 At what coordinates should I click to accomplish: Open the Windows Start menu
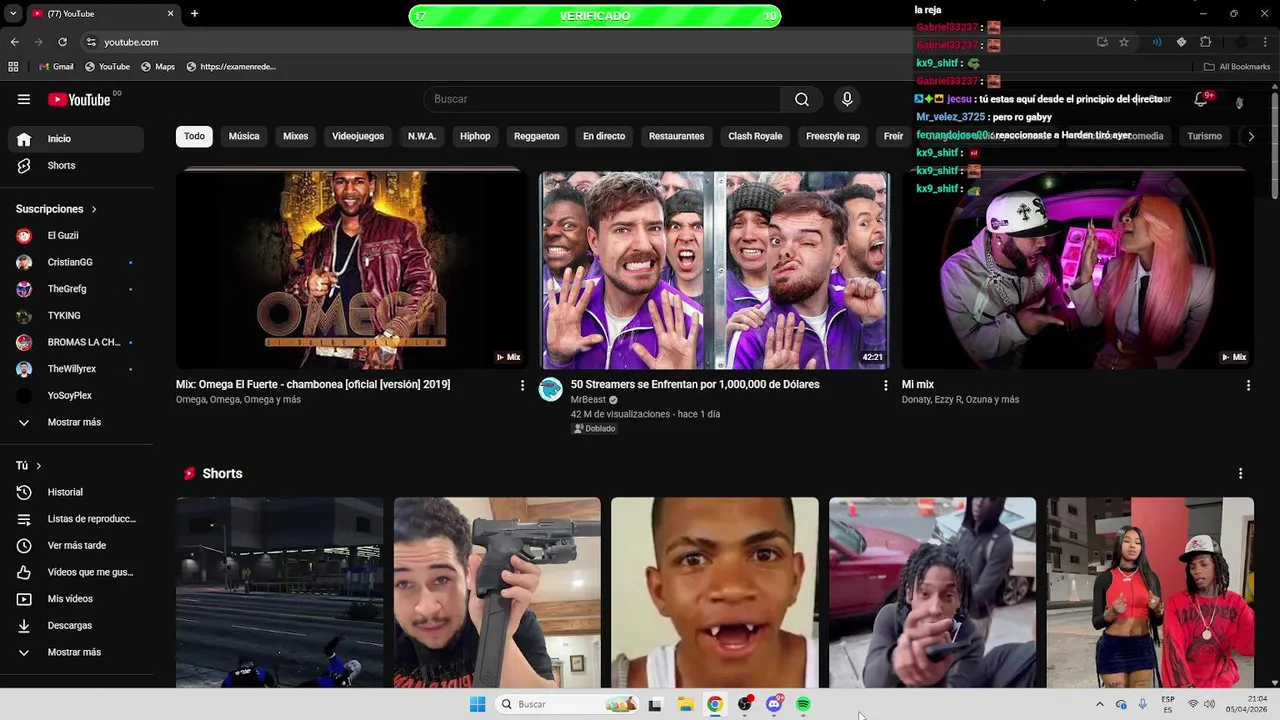click(x=478, y=704)
